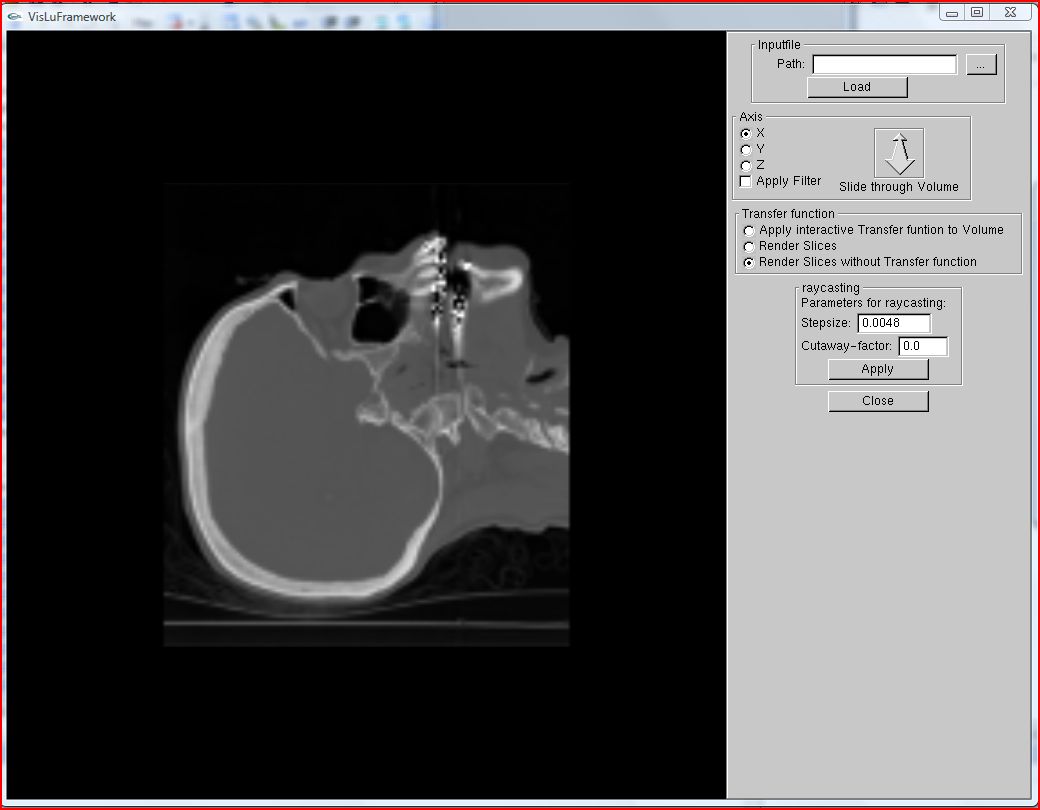This screenshot has height=810, width=1040.
Task: Enable the Apply Filter checkbox
Action: (x=746, y=181)
